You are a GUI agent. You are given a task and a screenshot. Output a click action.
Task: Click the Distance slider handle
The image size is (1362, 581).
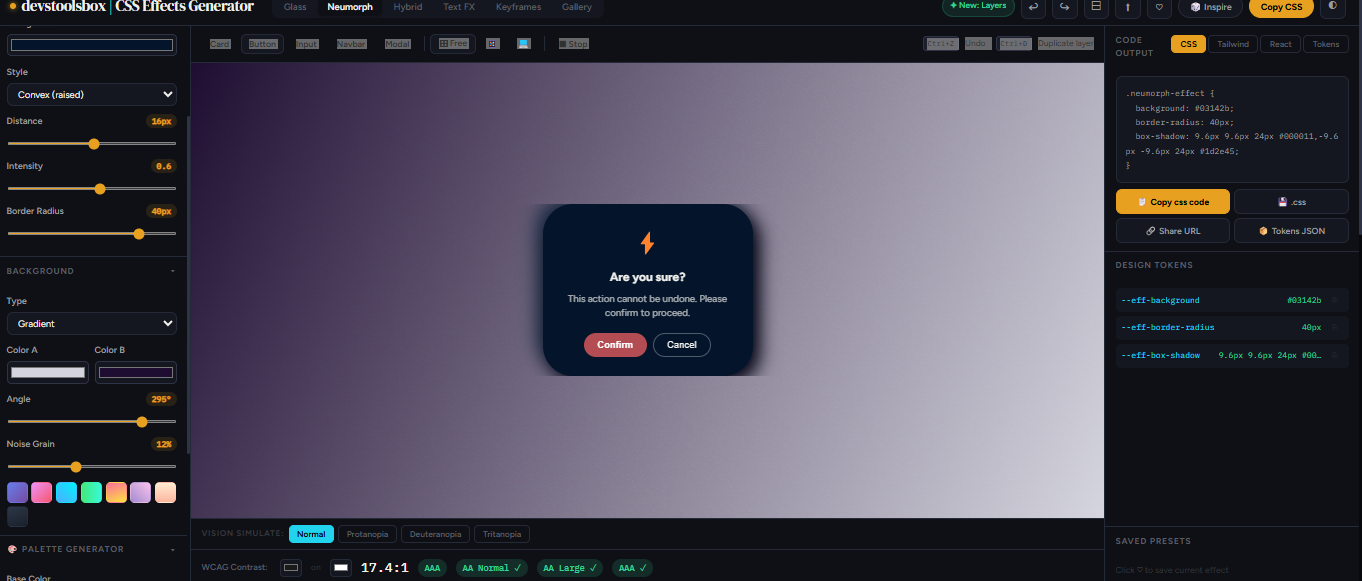94,144
